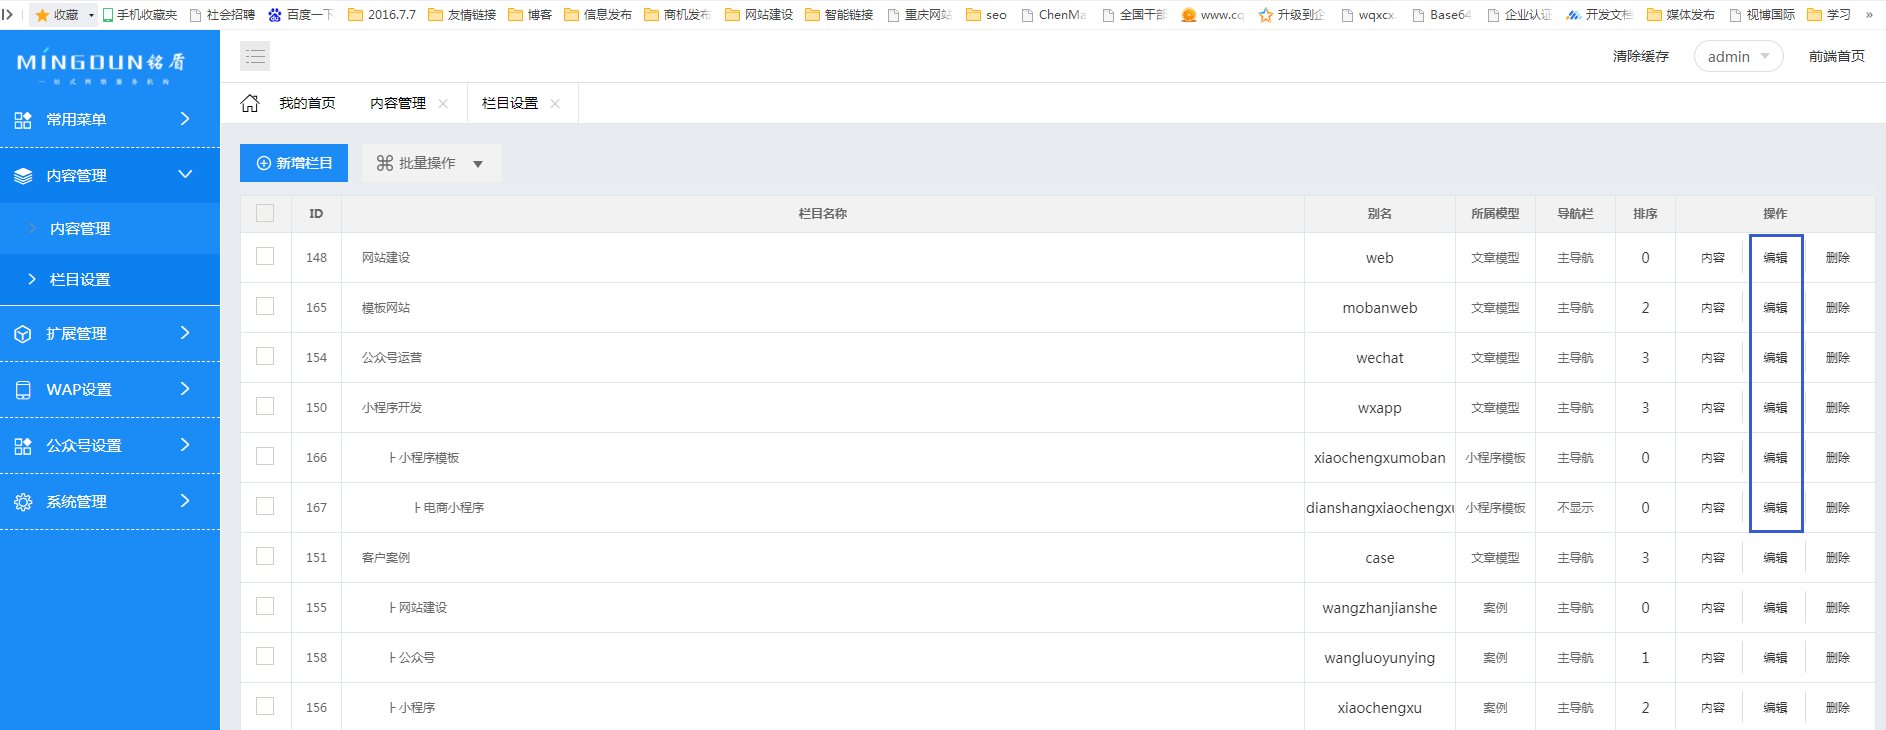Check the box for row 154 公众号运营

pyautogui.click(x=265, y=356)
